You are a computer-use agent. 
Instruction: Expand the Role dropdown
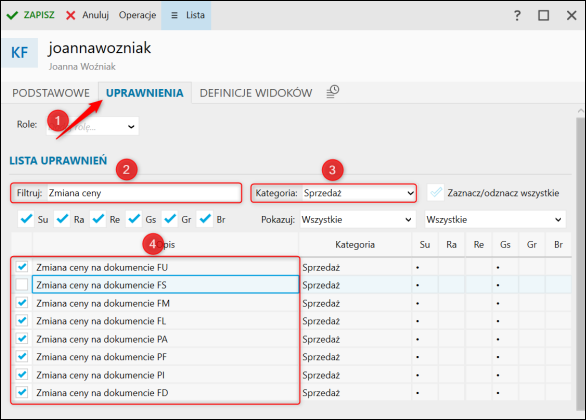click(x=93, y=126)
